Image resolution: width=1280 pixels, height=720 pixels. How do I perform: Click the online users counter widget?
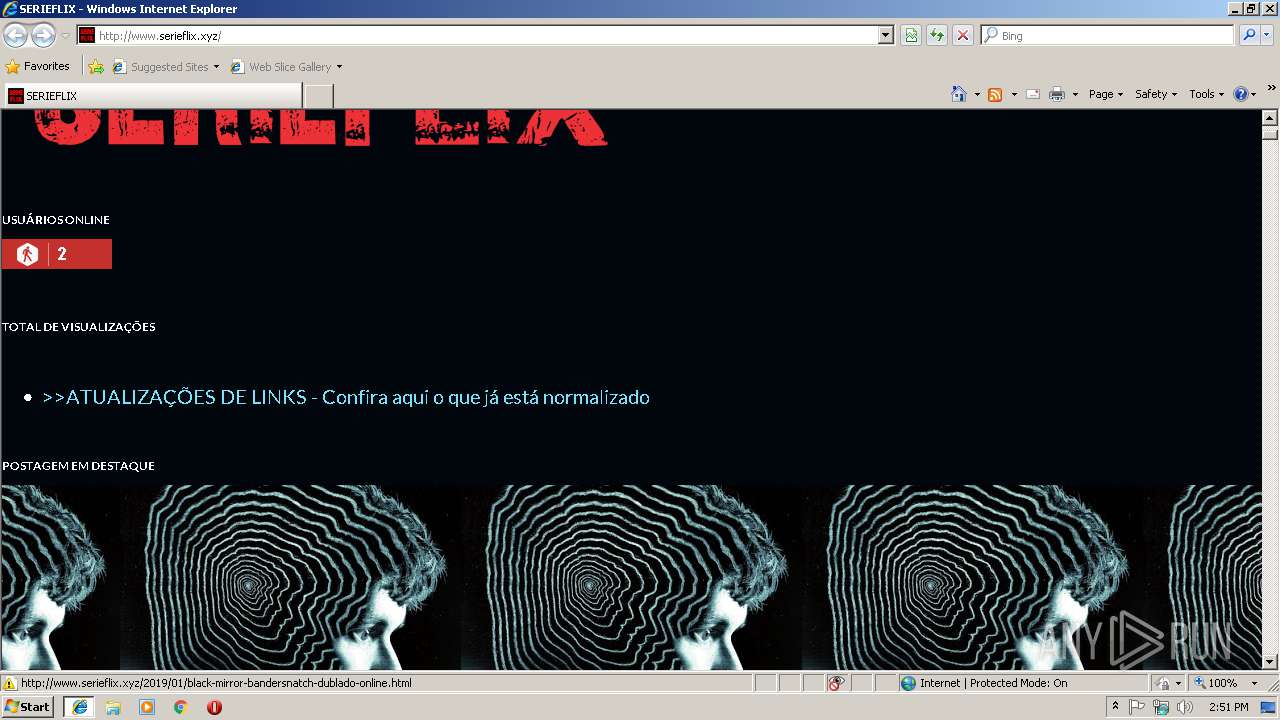(57, 254)
